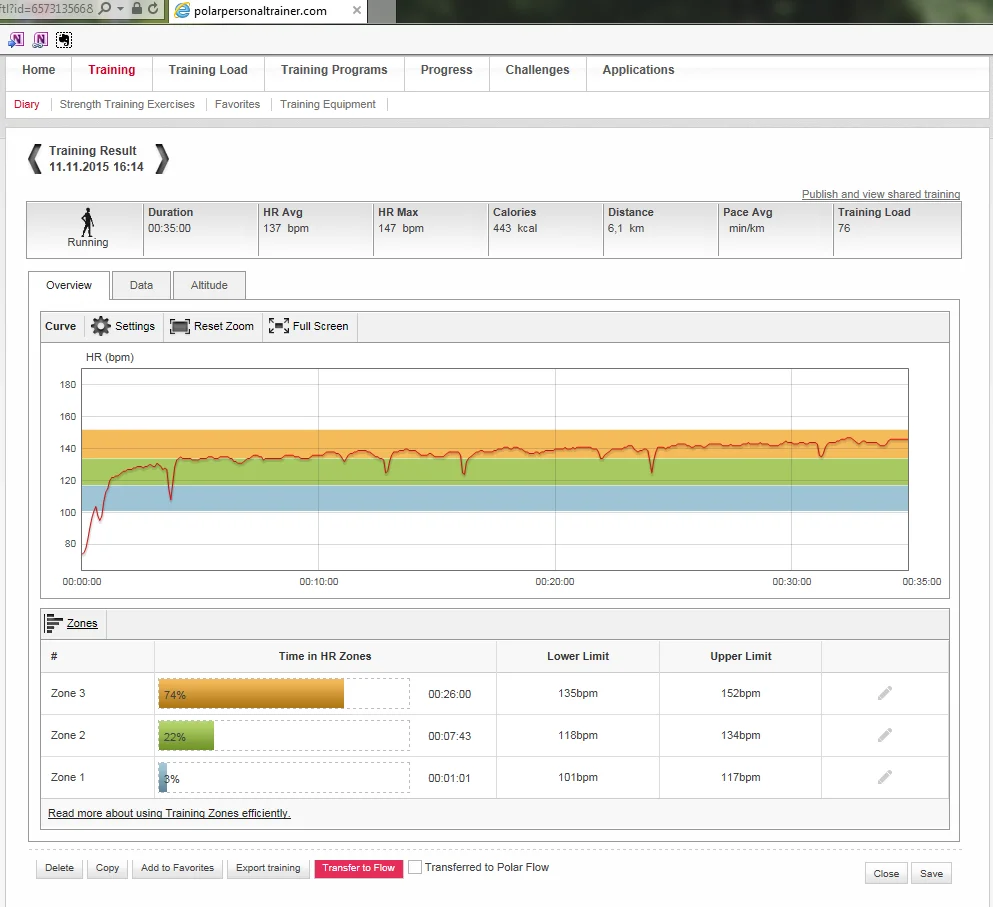Open Publish and view shared training link

(880, 194)
